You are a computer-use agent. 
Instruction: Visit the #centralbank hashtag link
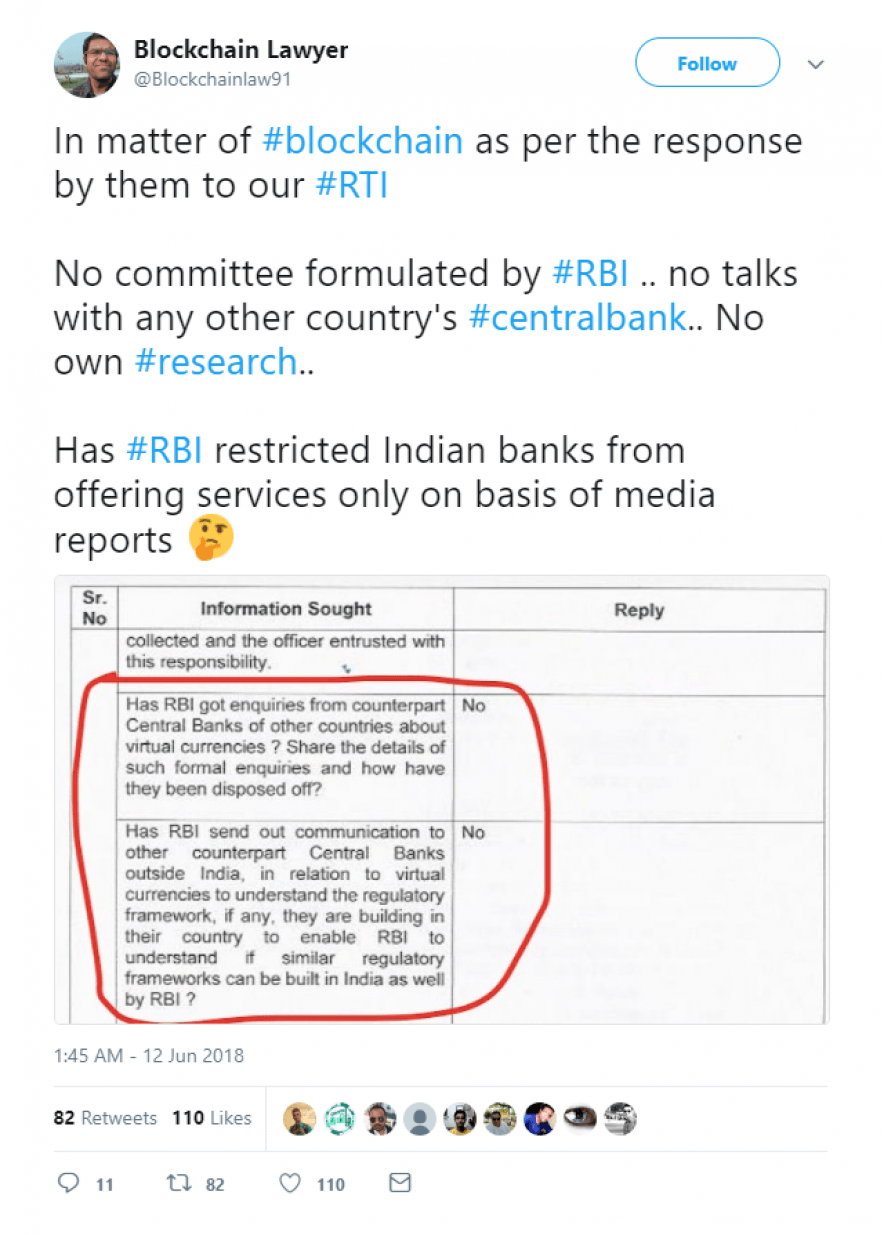coord(578,318)
